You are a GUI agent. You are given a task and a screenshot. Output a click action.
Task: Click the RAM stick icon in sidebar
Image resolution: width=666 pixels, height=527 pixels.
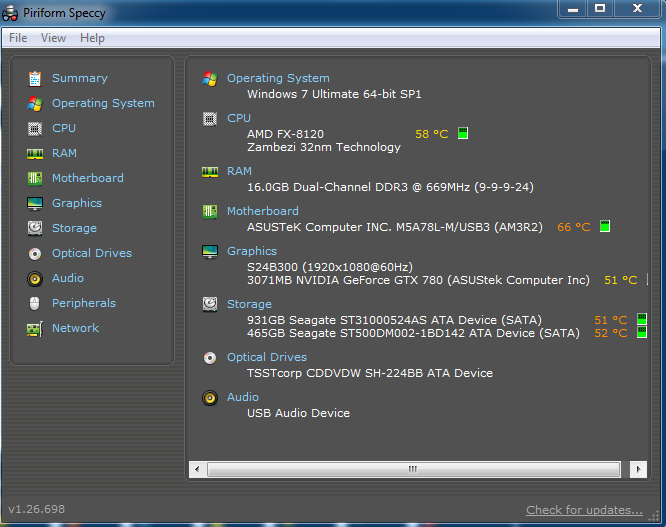click(x=35, y=154)
